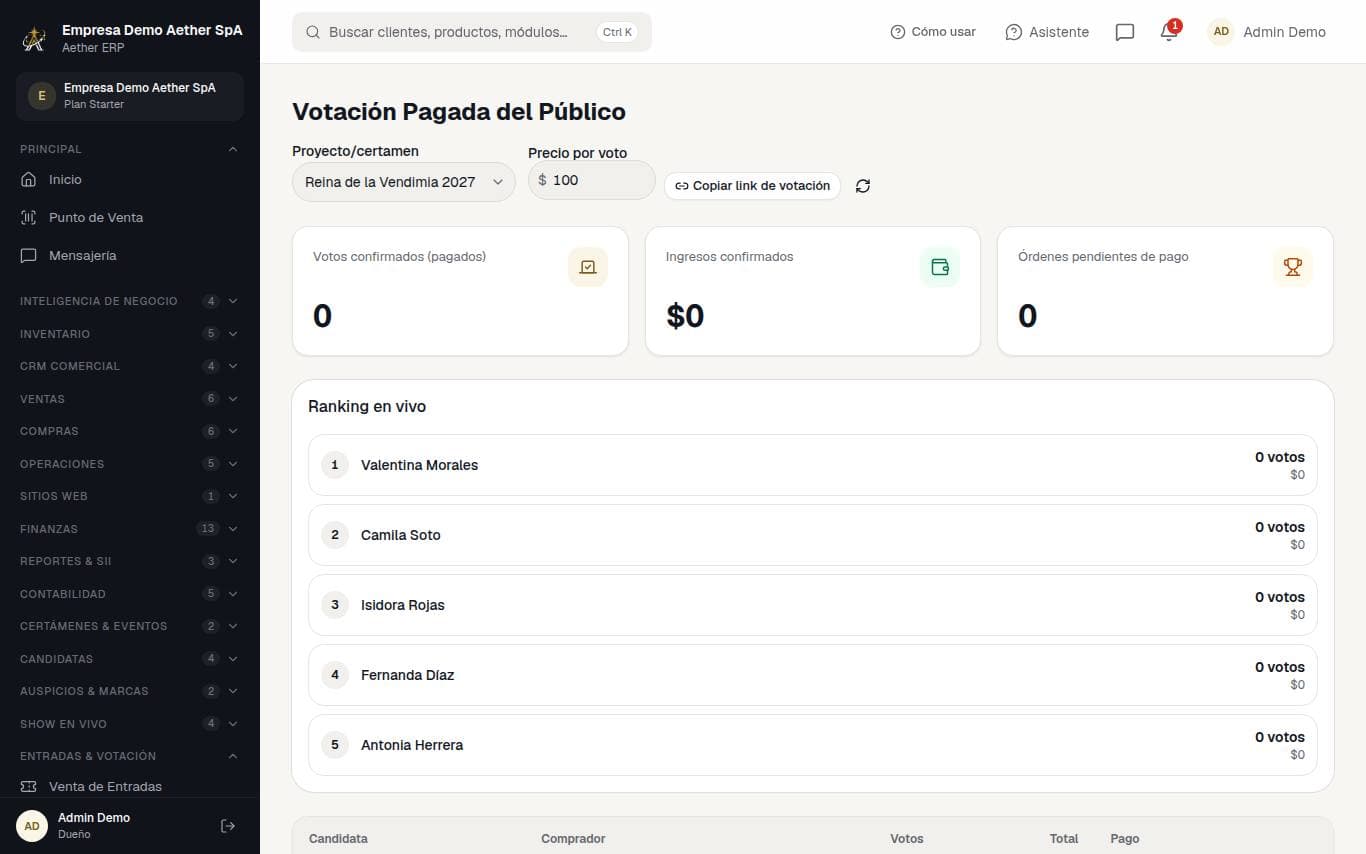
Task: Expand the Show en Vivo section
Action: [x=130, y=724]
